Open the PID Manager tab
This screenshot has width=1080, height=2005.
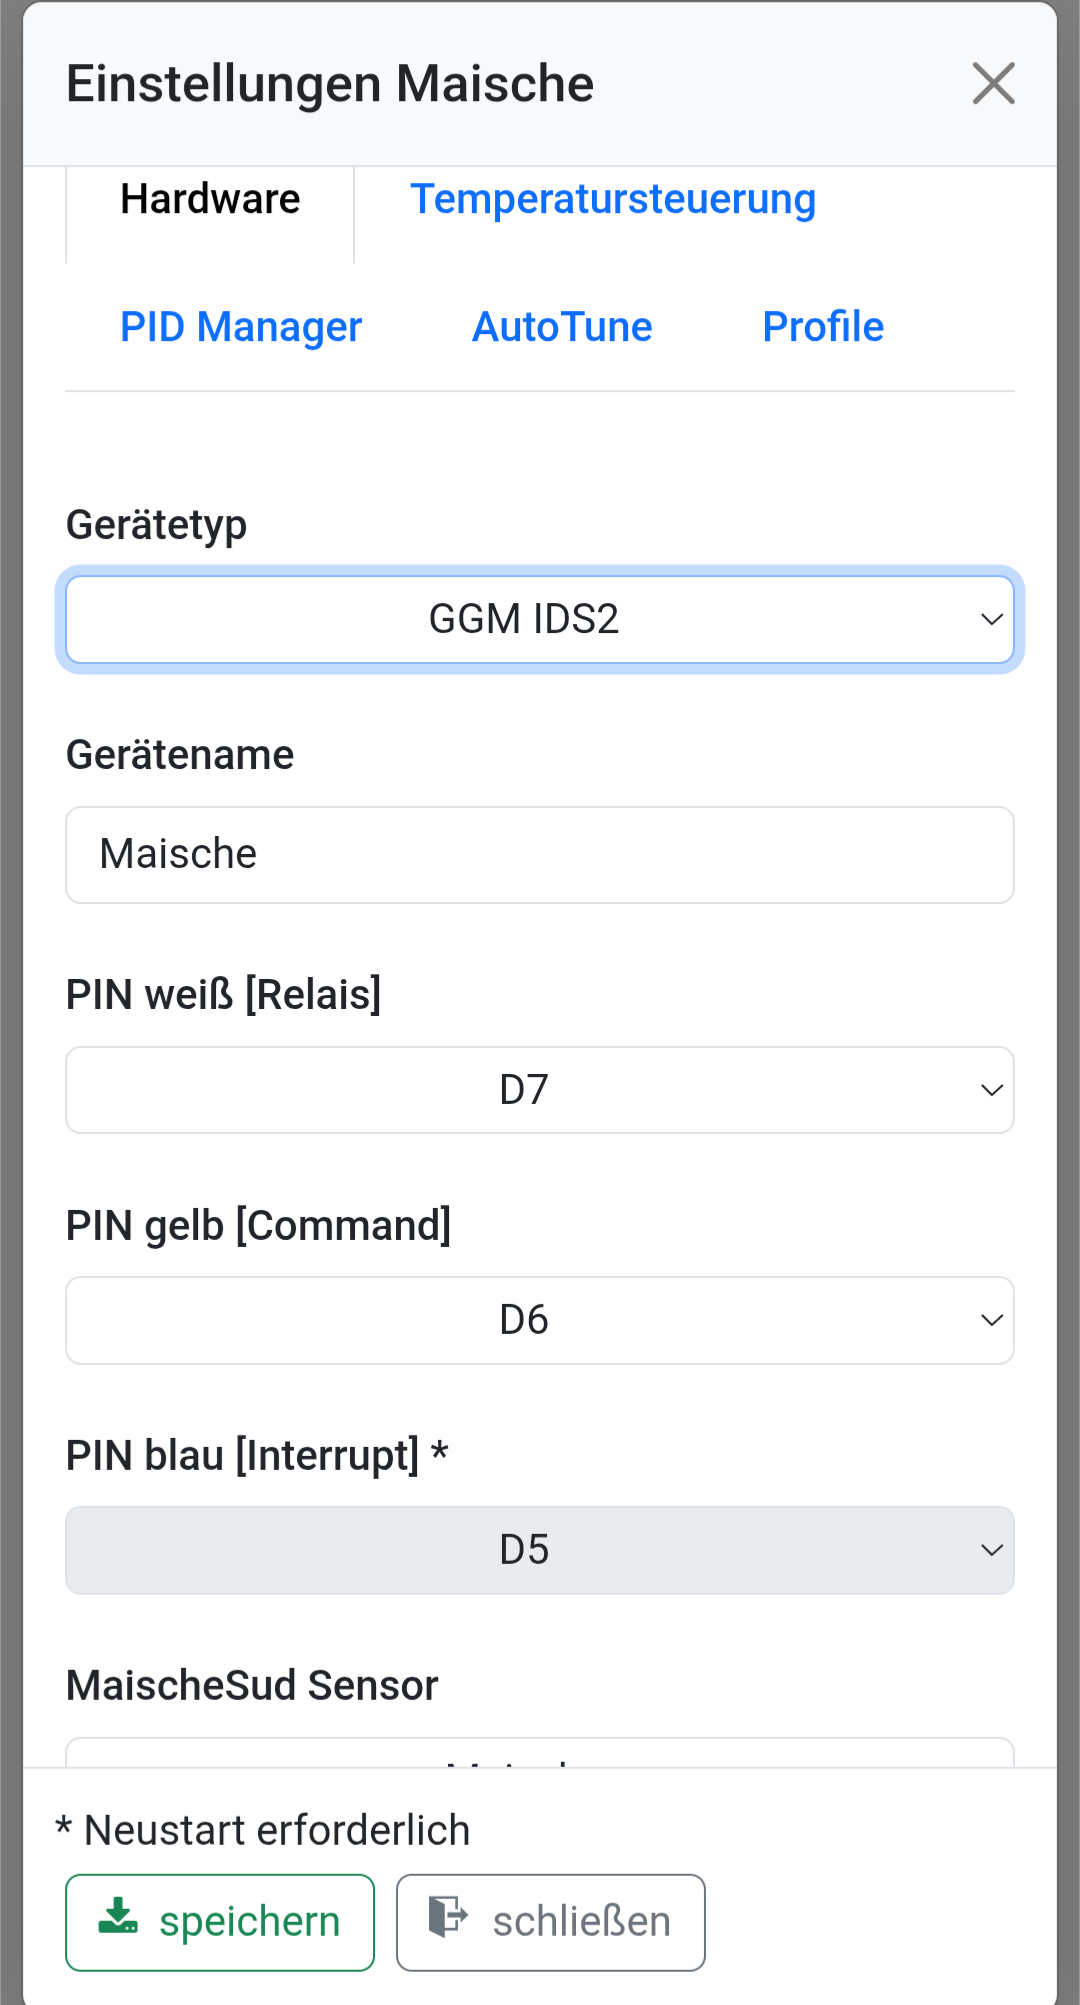click(241, 328)
